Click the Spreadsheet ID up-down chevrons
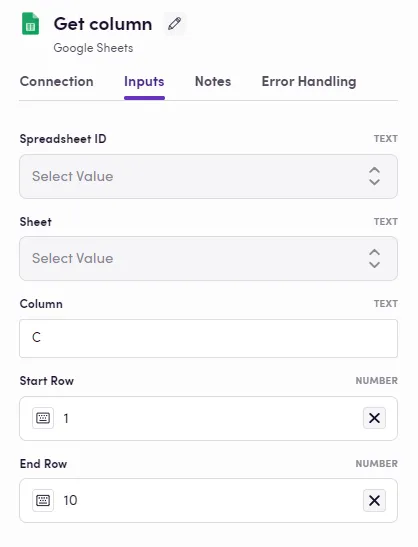 point(374,176)
